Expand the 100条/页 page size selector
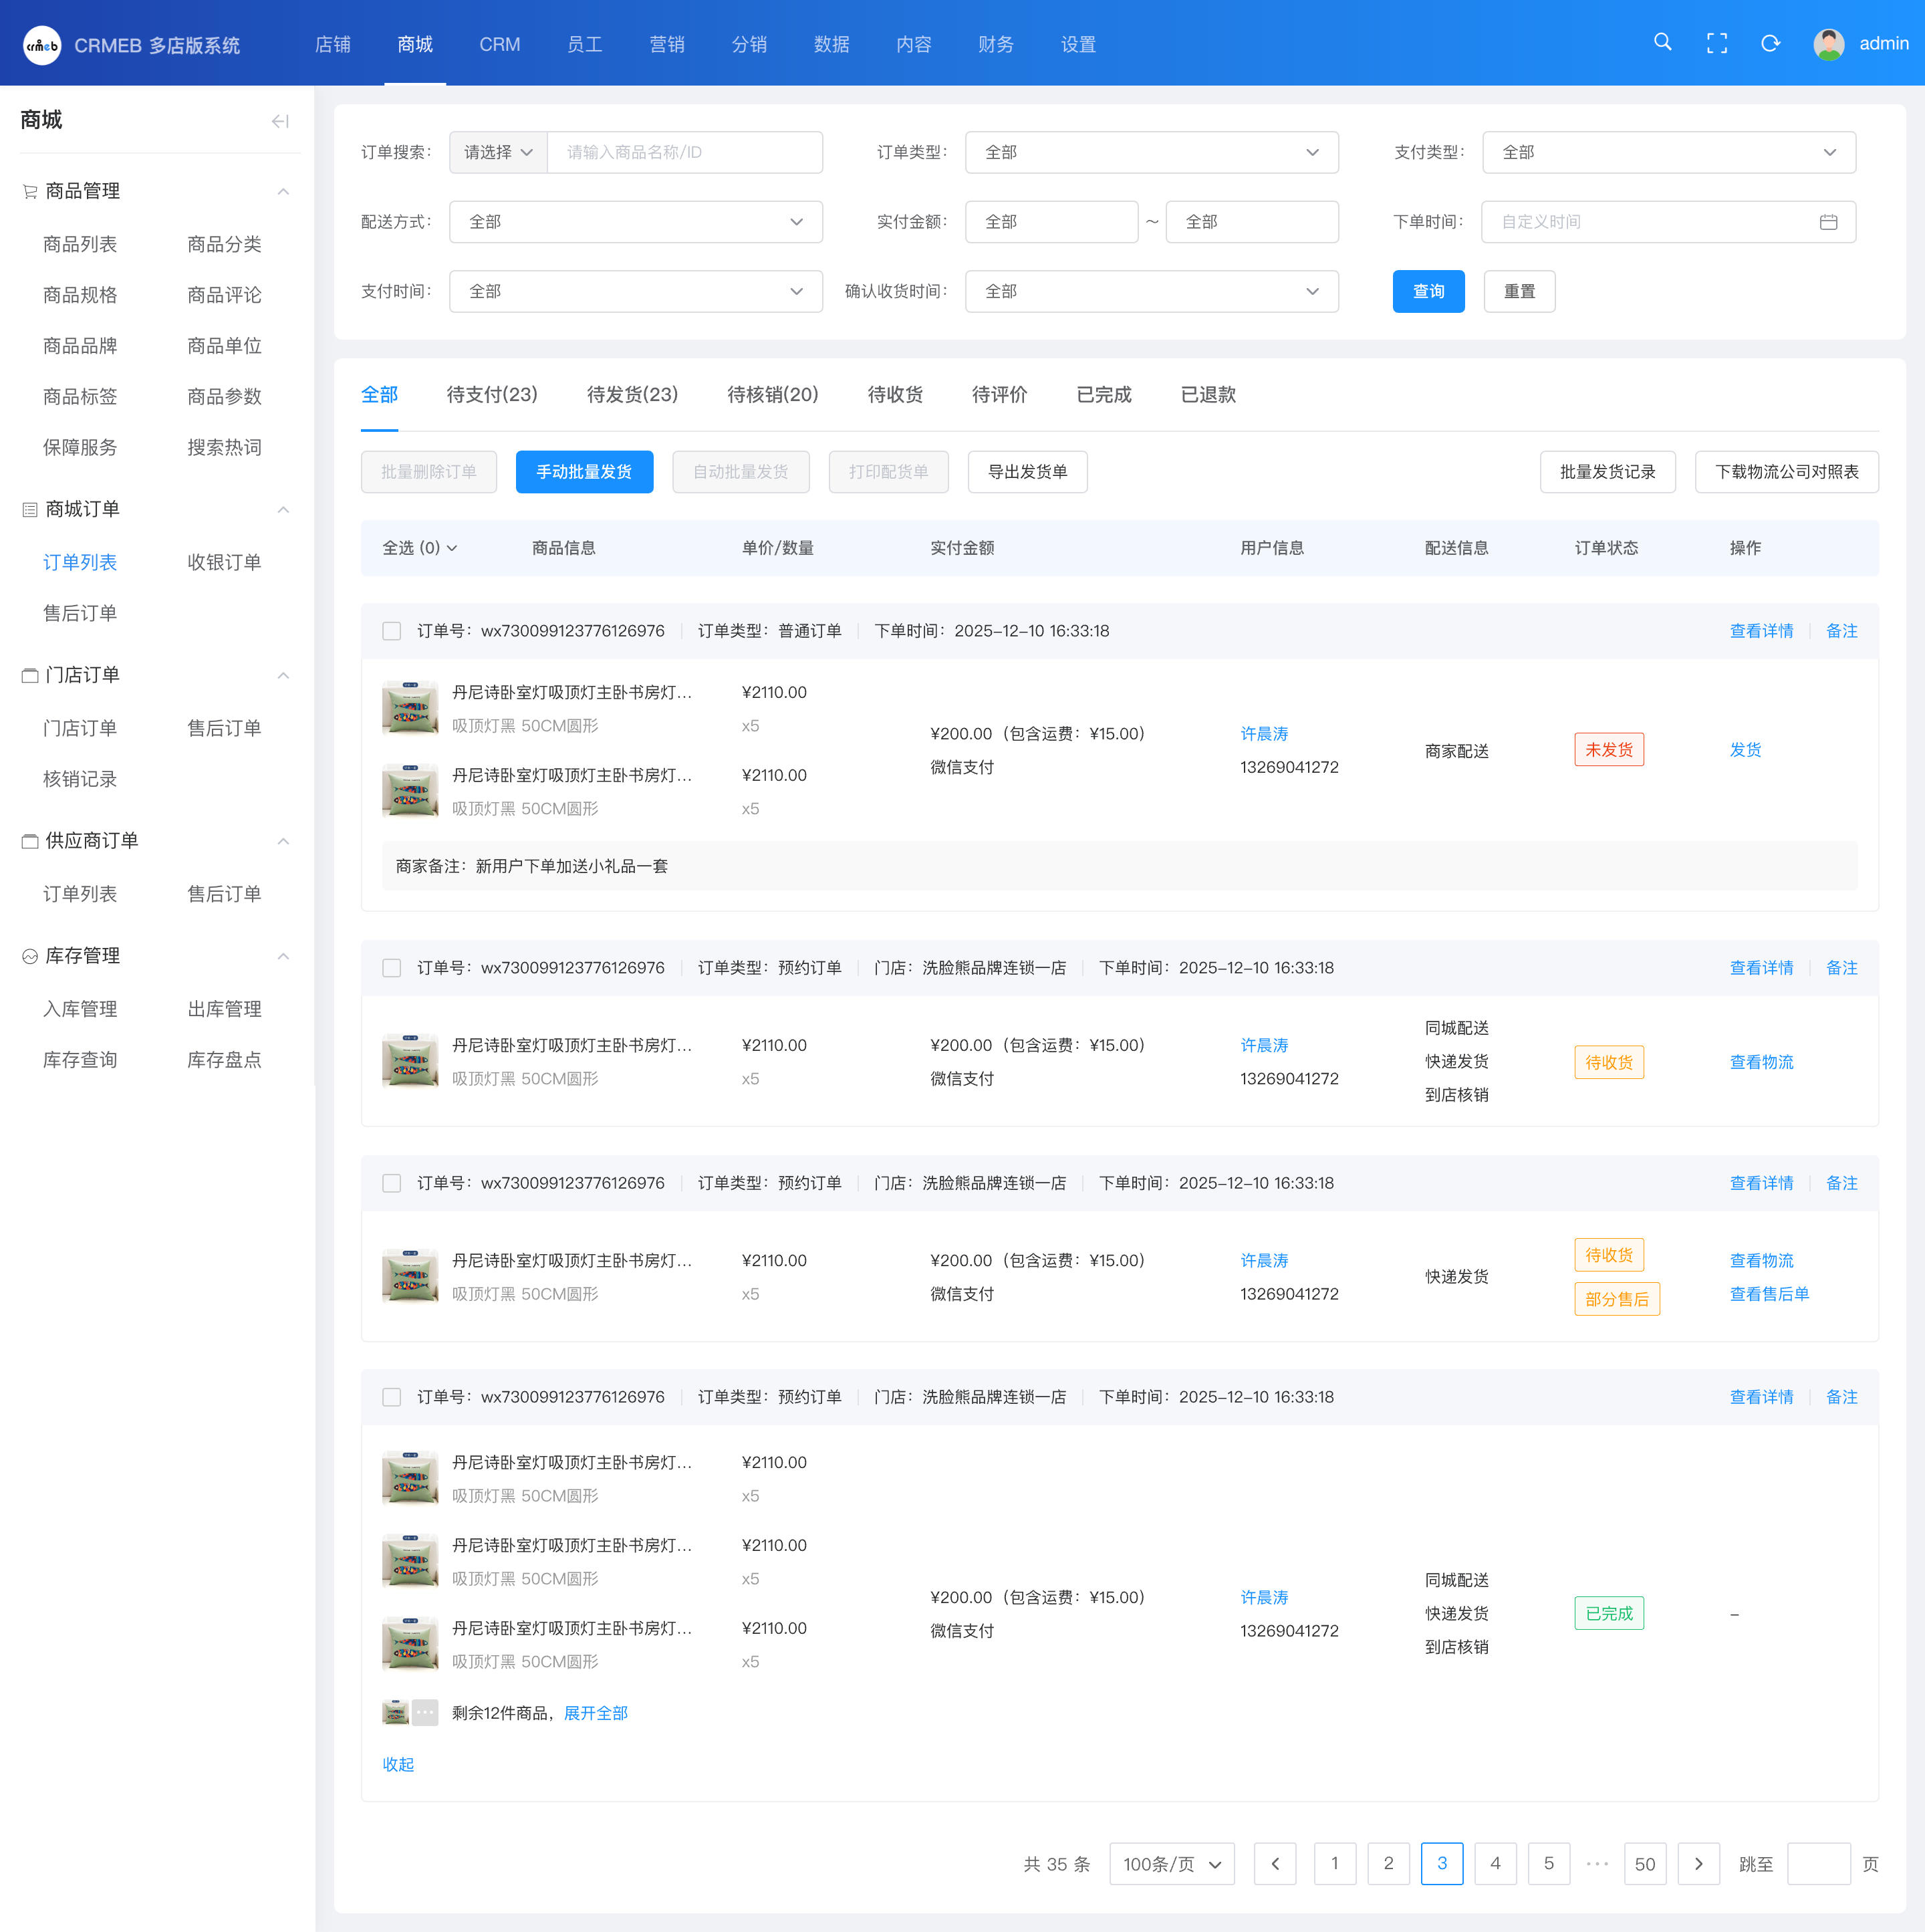1925x1932 pixels. (1171, 1863)
